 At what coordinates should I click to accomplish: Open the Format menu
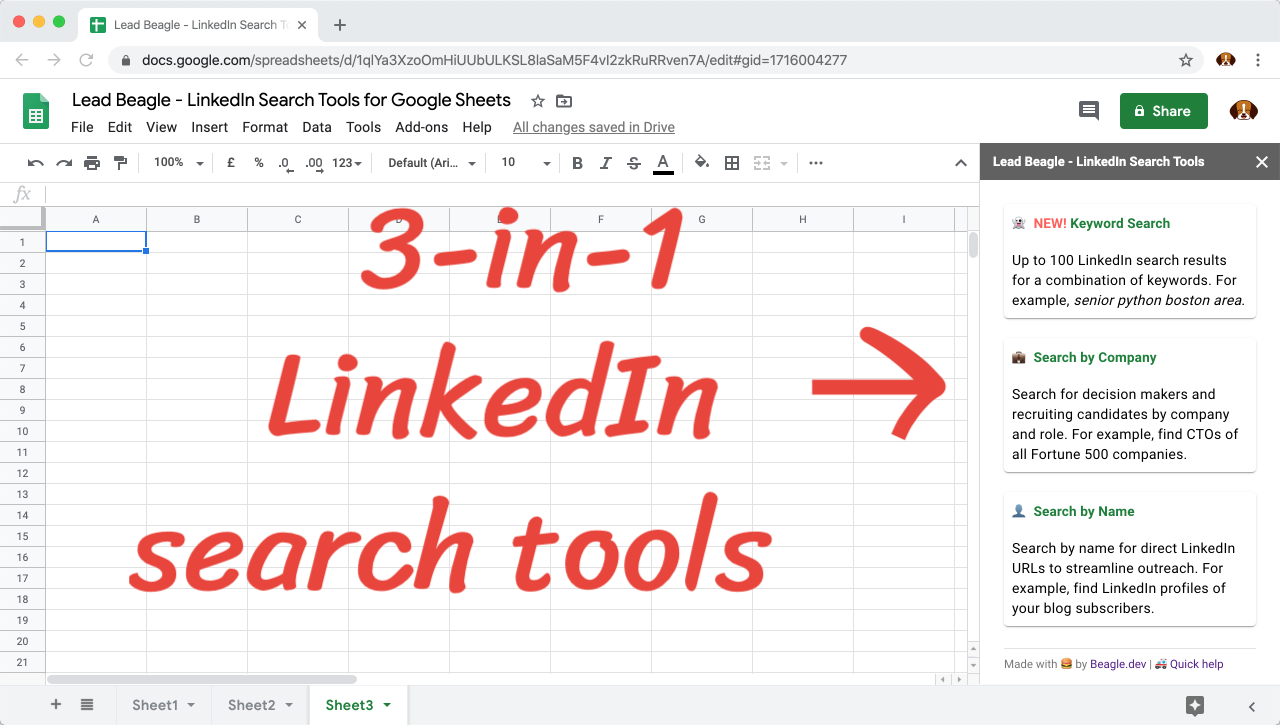265,127
